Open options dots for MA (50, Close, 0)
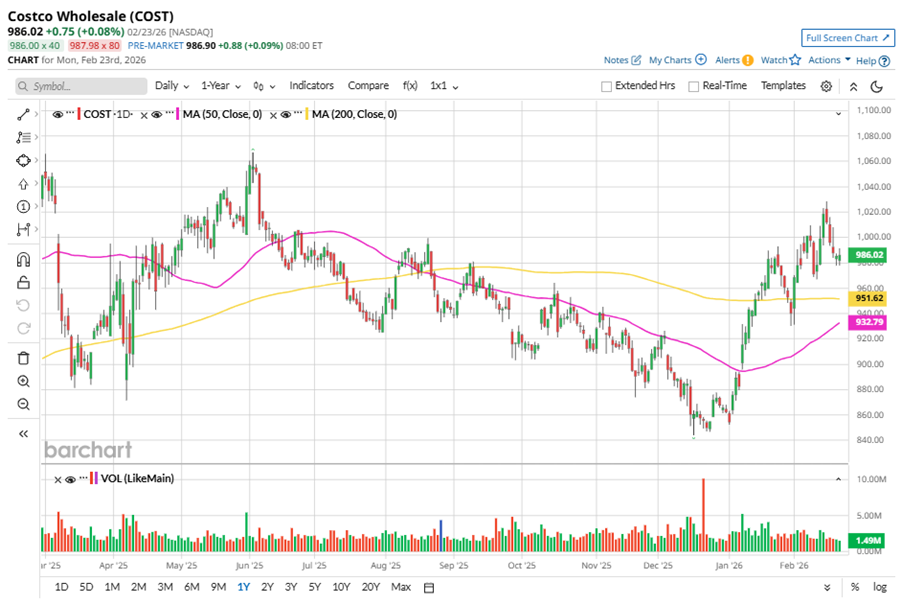Viewport: 902px width, 604px height. [170, 113]
